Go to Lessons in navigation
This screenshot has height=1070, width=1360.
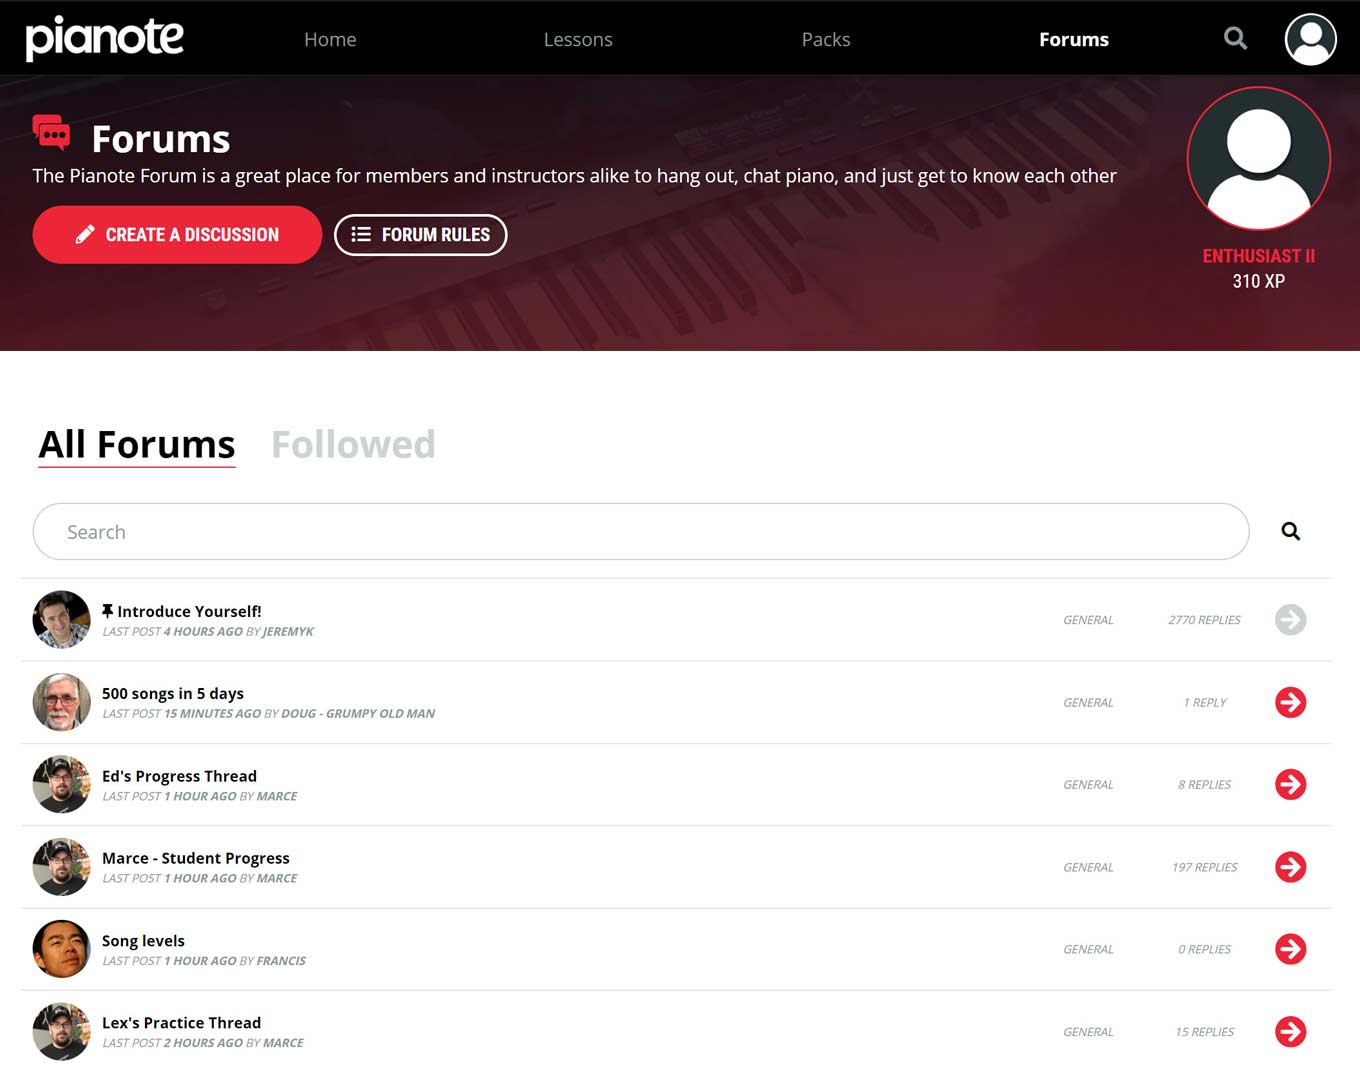(578, 39)
